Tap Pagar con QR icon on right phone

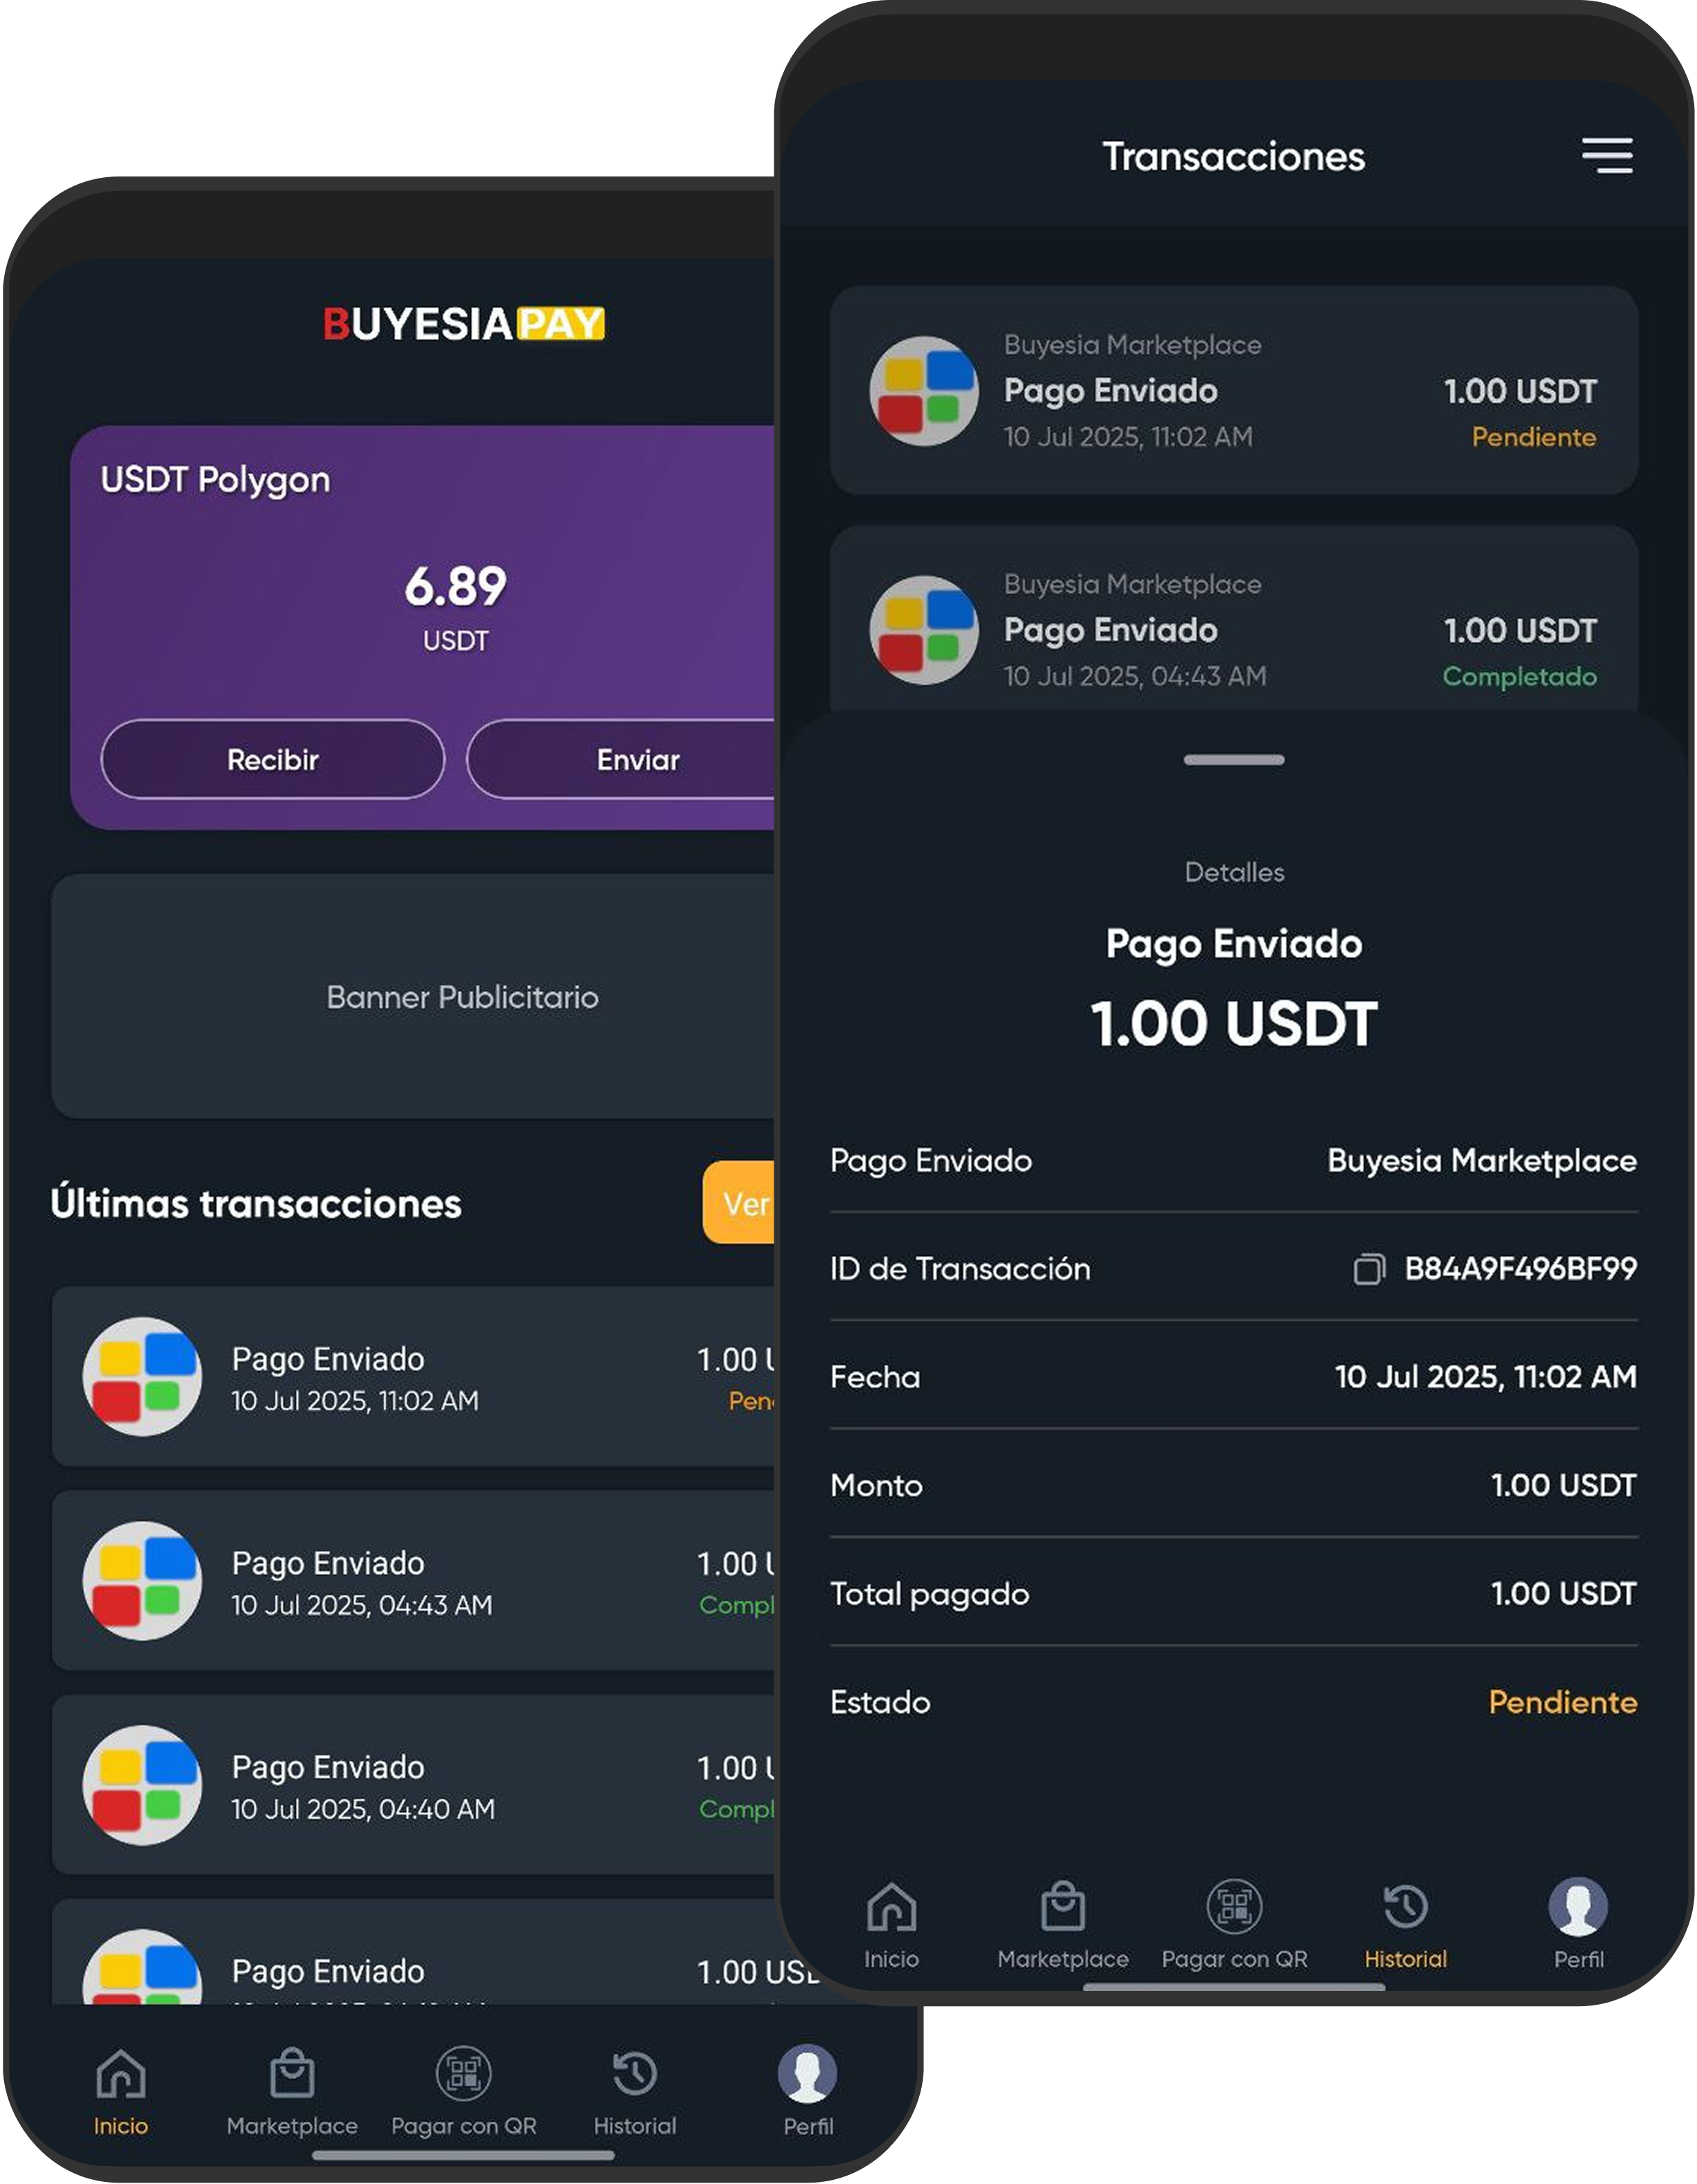tap(1235, 1906)
